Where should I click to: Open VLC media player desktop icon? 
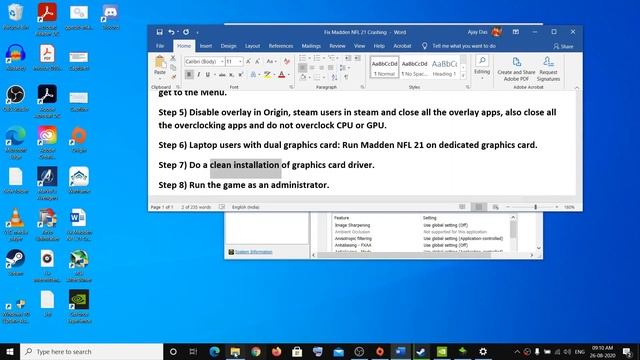[16, 224]
